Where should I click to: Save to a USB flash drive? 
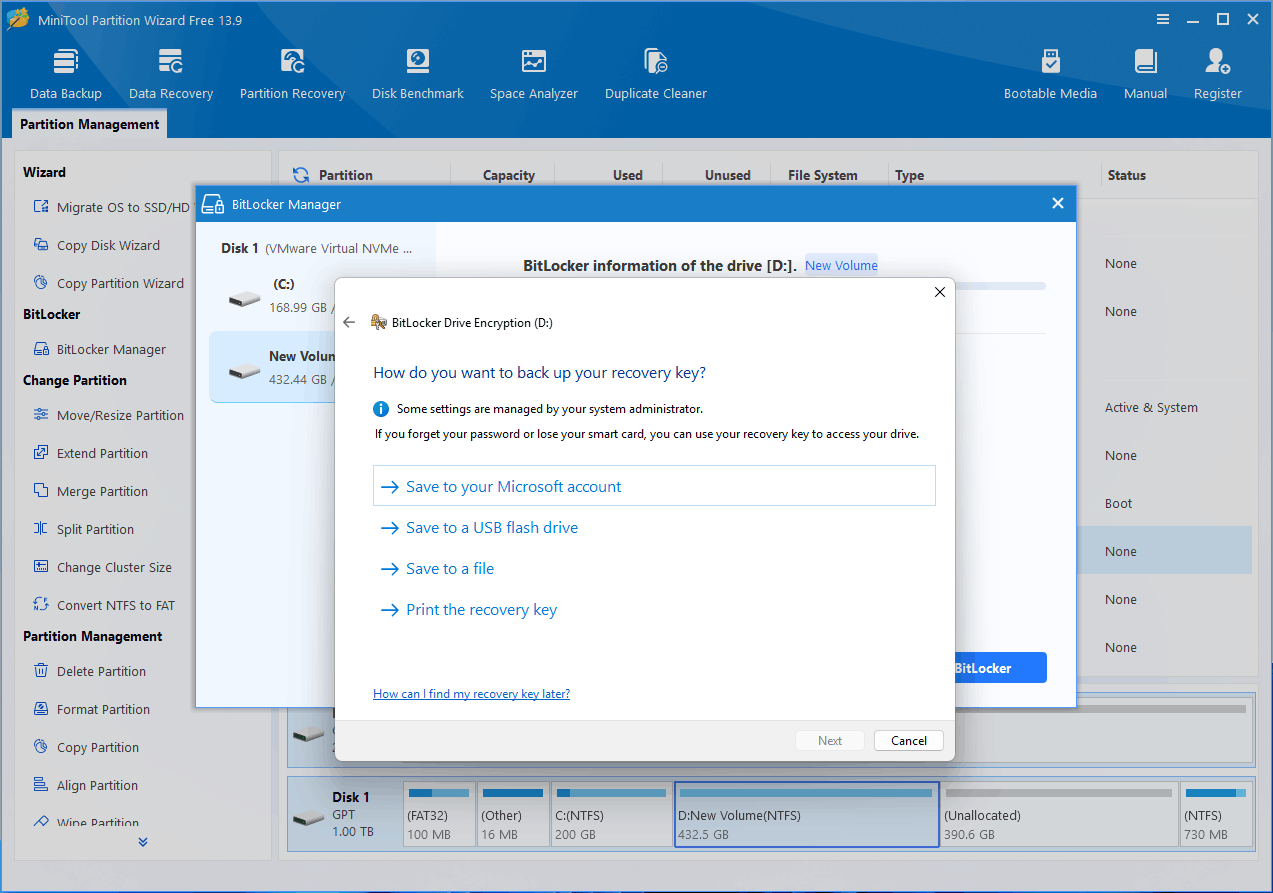pyautogui.click(x=479, y=527)
